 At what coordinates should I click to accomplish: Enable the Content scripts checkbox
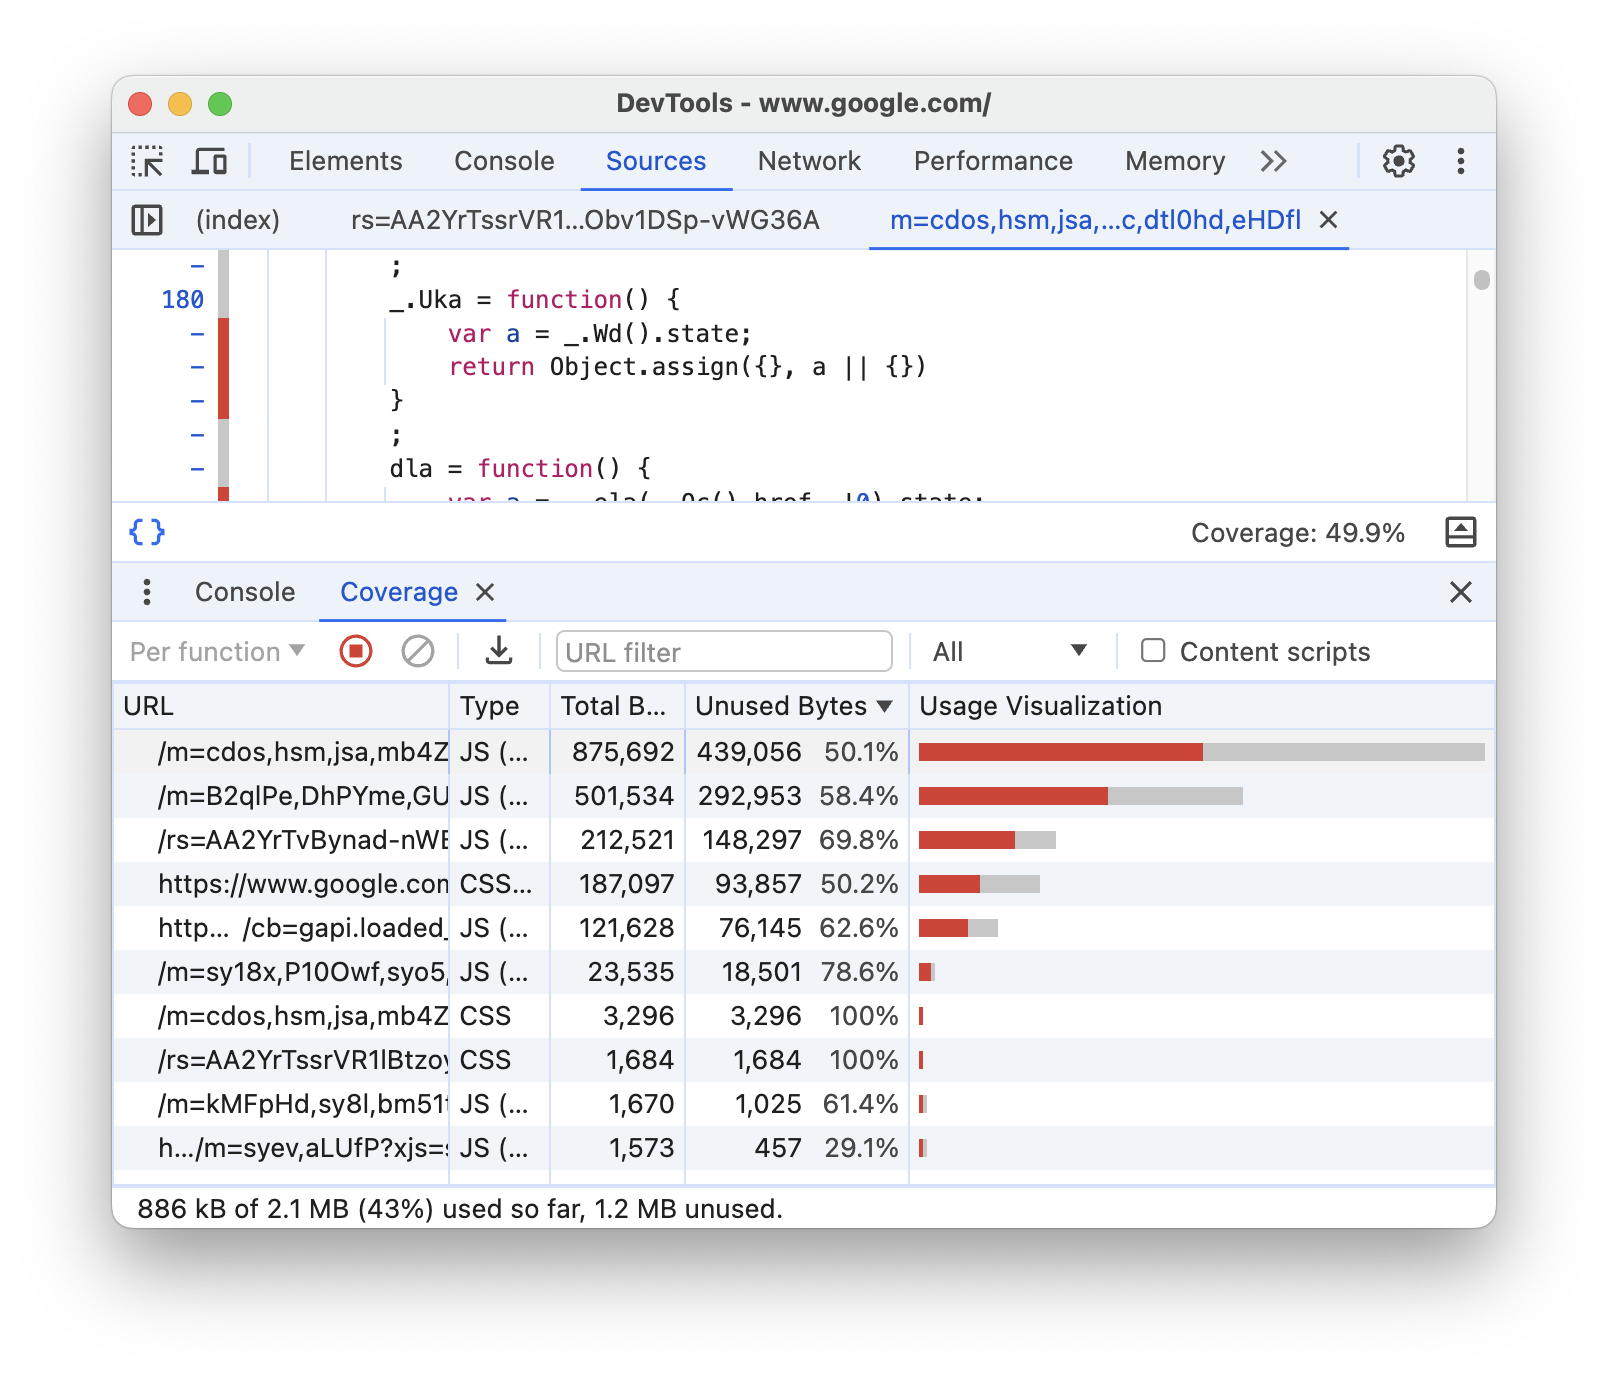[1153, 651]
